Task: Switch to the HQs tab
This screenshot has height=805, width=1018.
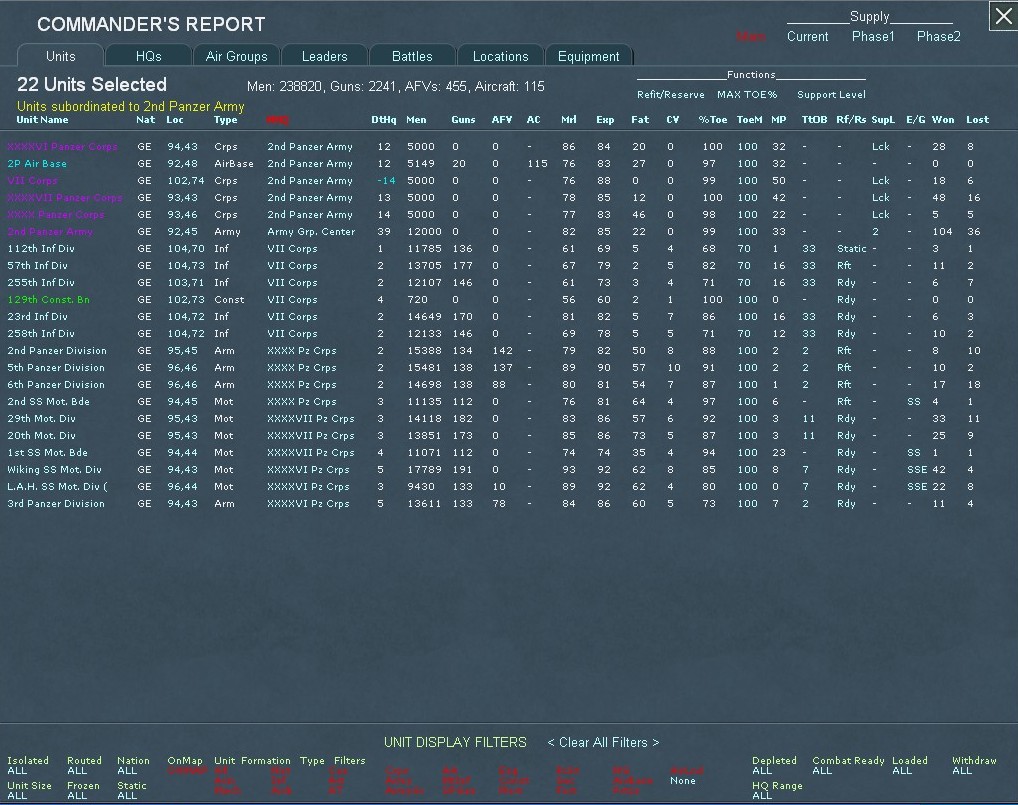Action: point(148,56)
